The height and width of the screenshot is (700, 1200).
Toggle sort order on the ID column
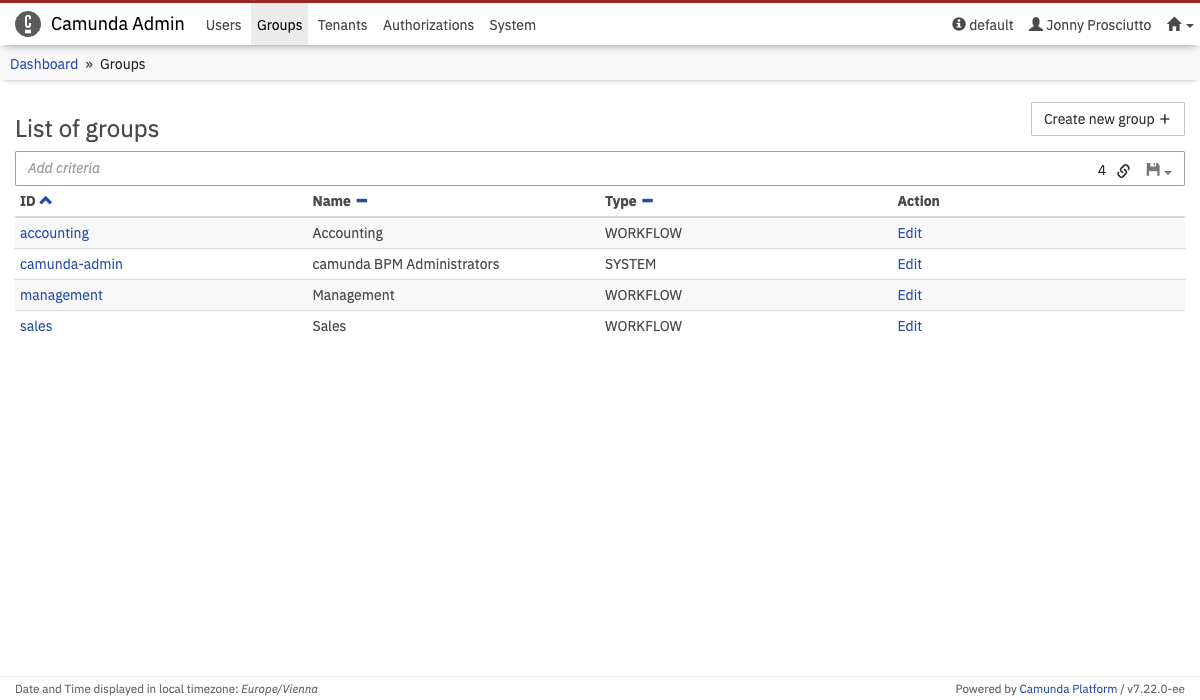[x=45, y=201]
